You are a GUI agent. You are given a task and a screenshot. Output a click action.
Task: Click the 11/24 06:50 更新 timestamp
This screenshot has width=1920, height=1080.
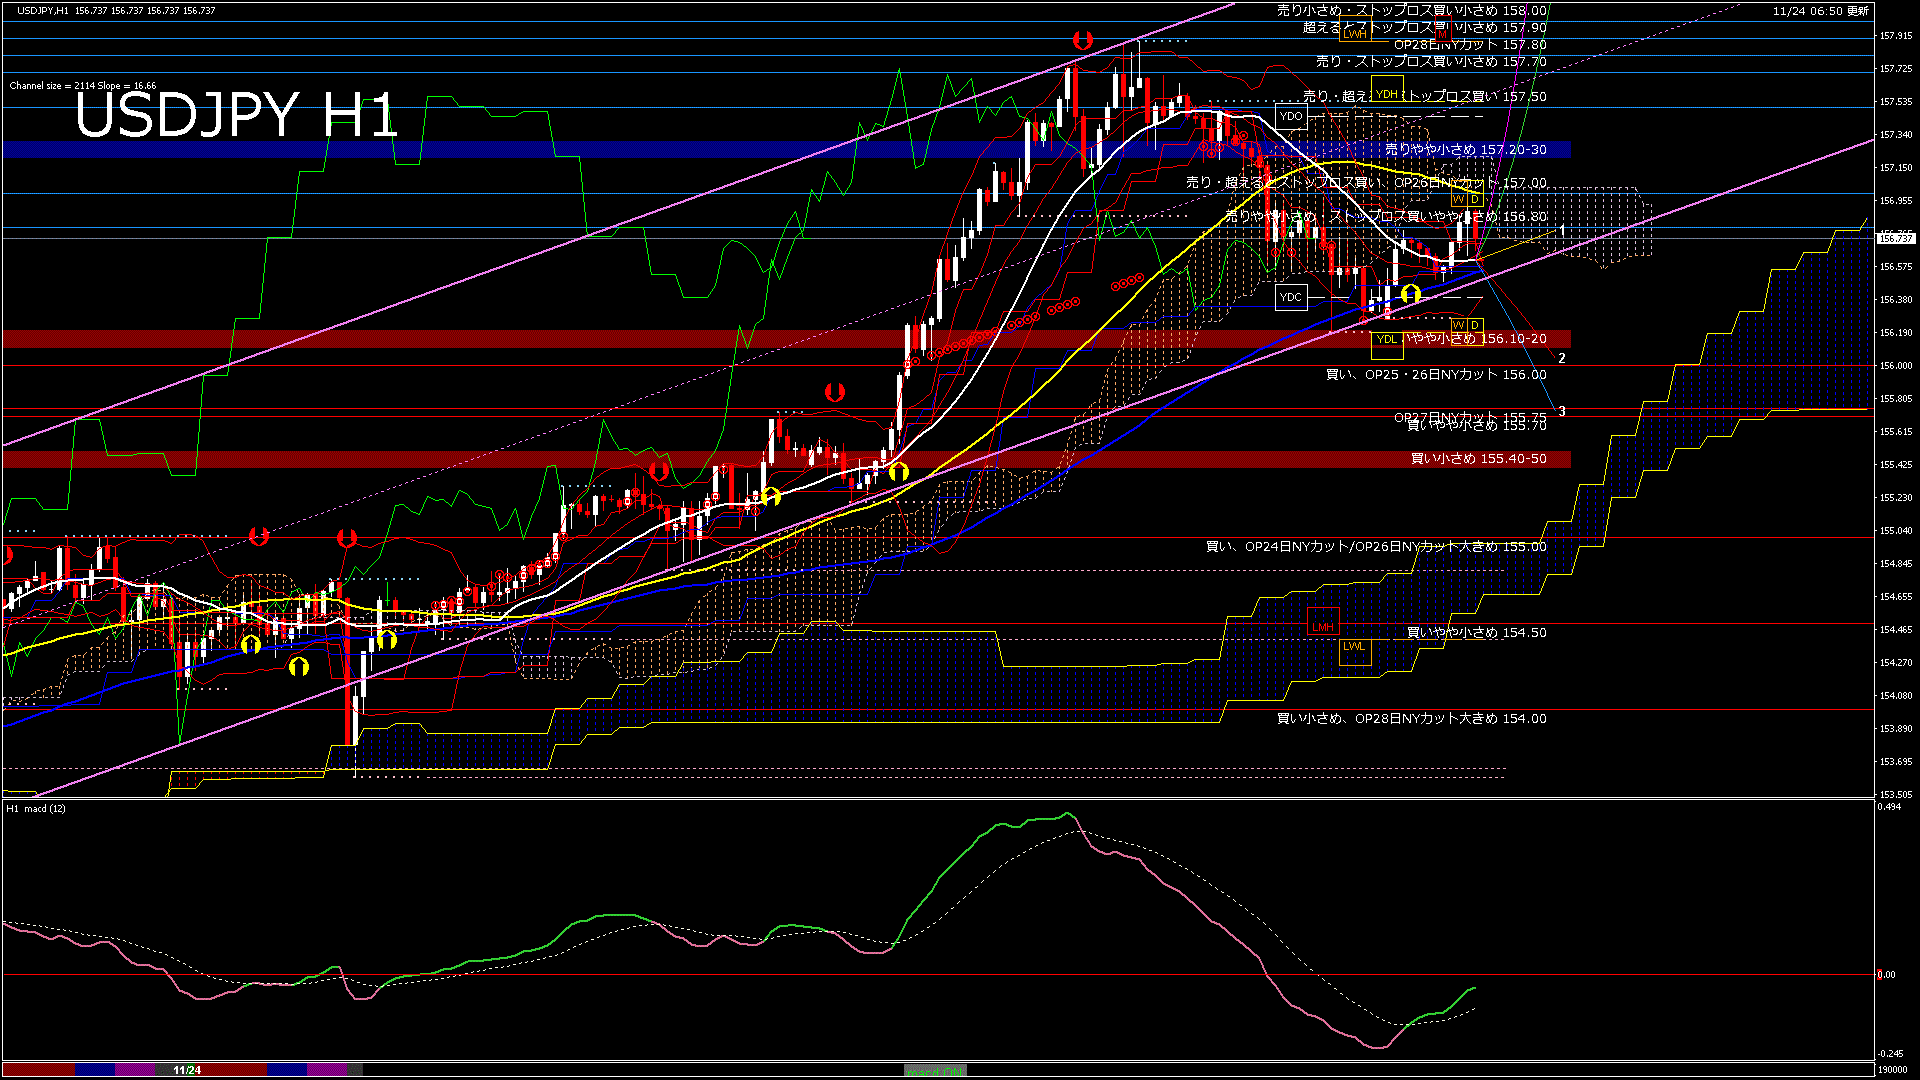coord(1820,11)
